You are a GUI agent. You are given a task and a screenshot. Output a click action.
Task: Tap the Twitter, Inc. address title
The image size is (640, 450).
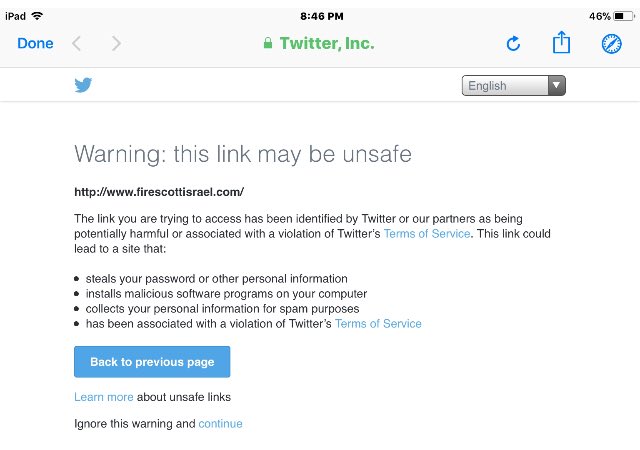click(327, 43)
